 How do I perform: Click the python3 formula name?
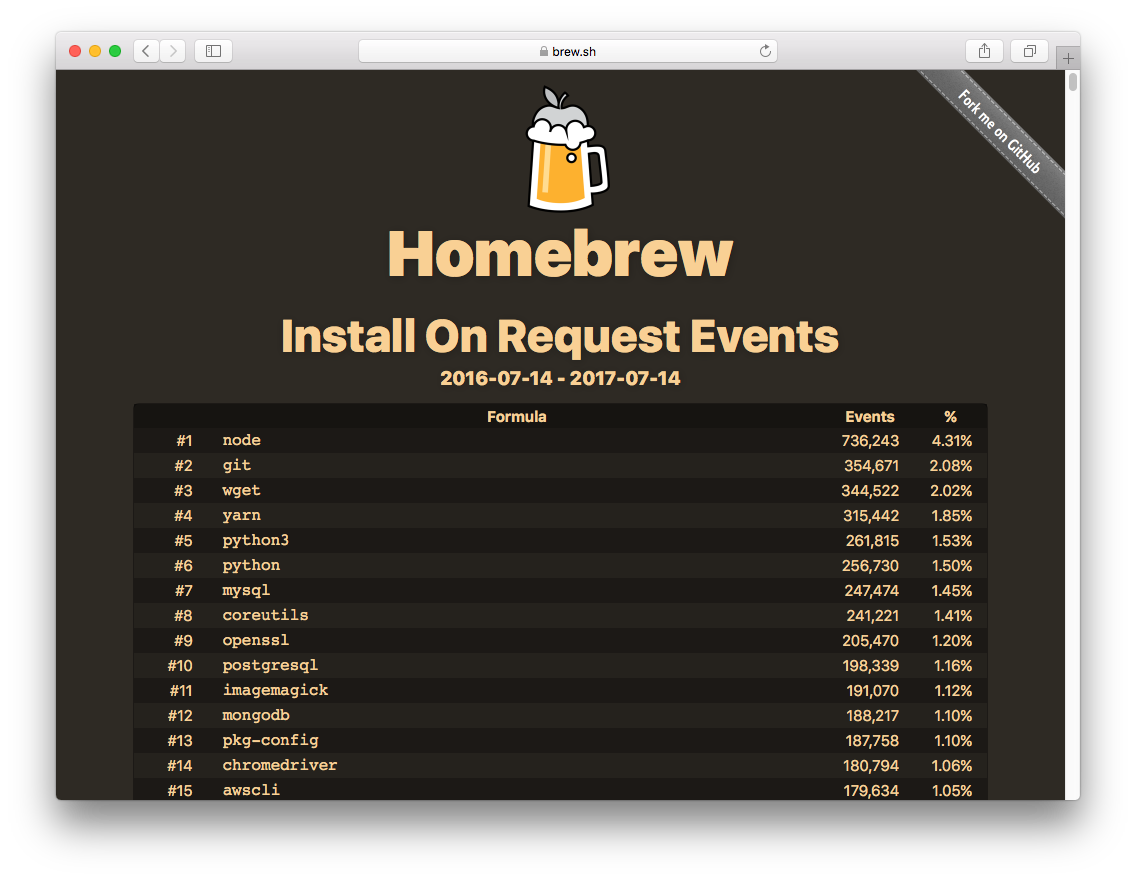tap(255, 540)
